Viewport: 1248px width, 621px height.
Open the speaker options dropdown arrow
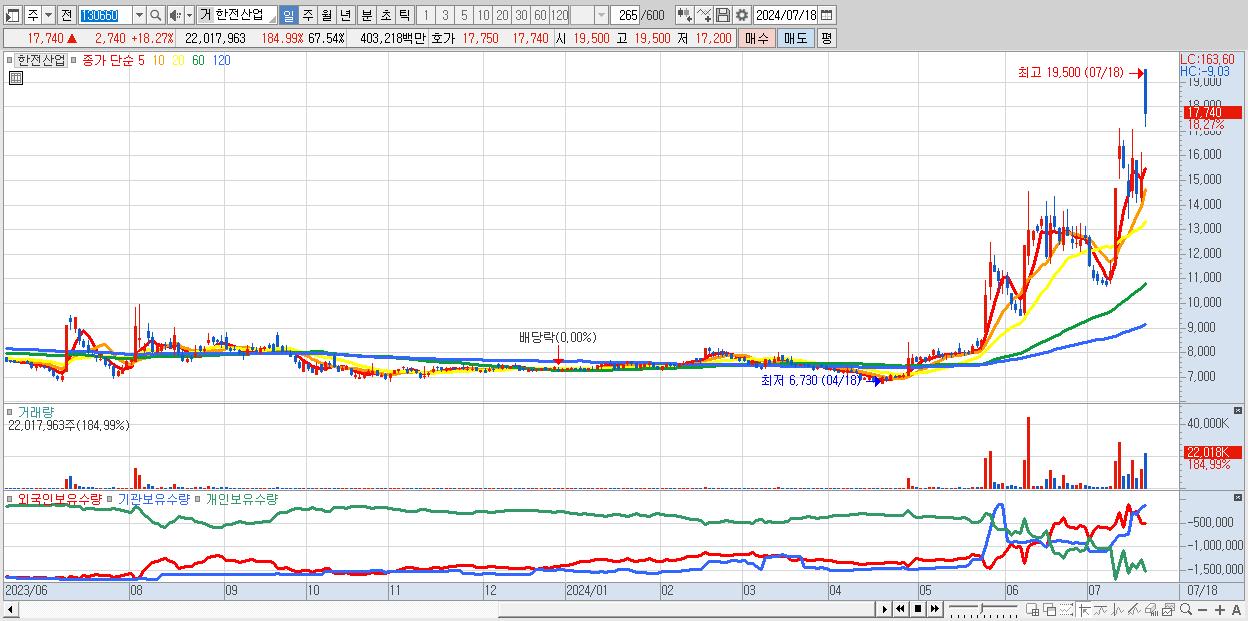189,15
